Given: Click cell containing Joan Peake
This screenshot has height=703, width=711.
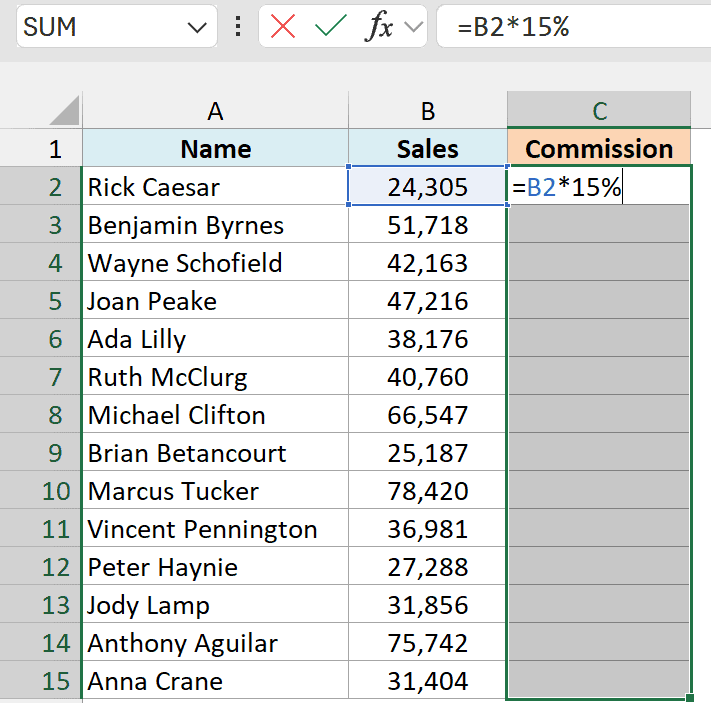Looking at the screenshot, I should click(215, 300).
